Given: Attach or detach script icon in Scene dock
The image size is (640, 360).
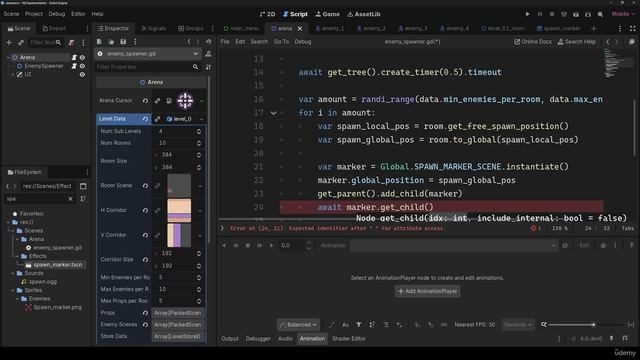Looking at the screenshot, I should (71, 42).
